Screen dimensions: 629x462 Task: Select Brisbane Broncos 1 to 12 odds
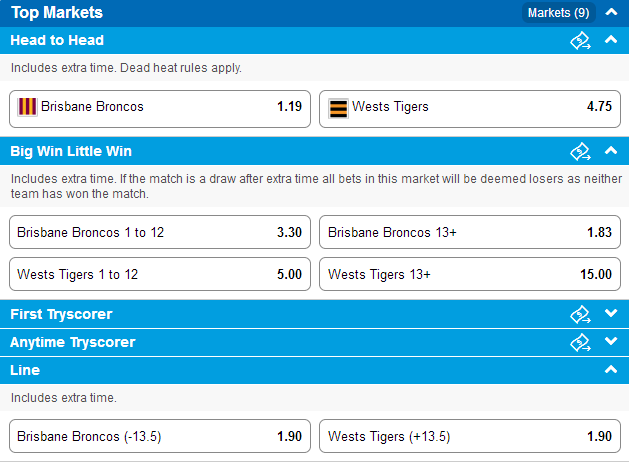pos(160,232)
